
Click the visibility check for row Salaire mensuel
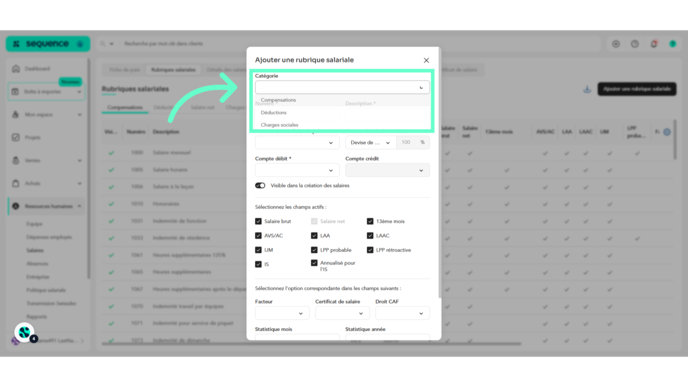111,153
